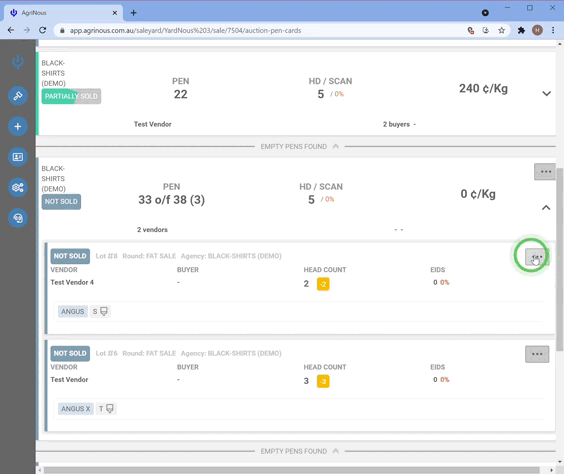This screenshot has width=564, height=474.
Task: Open three-dot menu for Pen 33 card
Action: [545, 172]
